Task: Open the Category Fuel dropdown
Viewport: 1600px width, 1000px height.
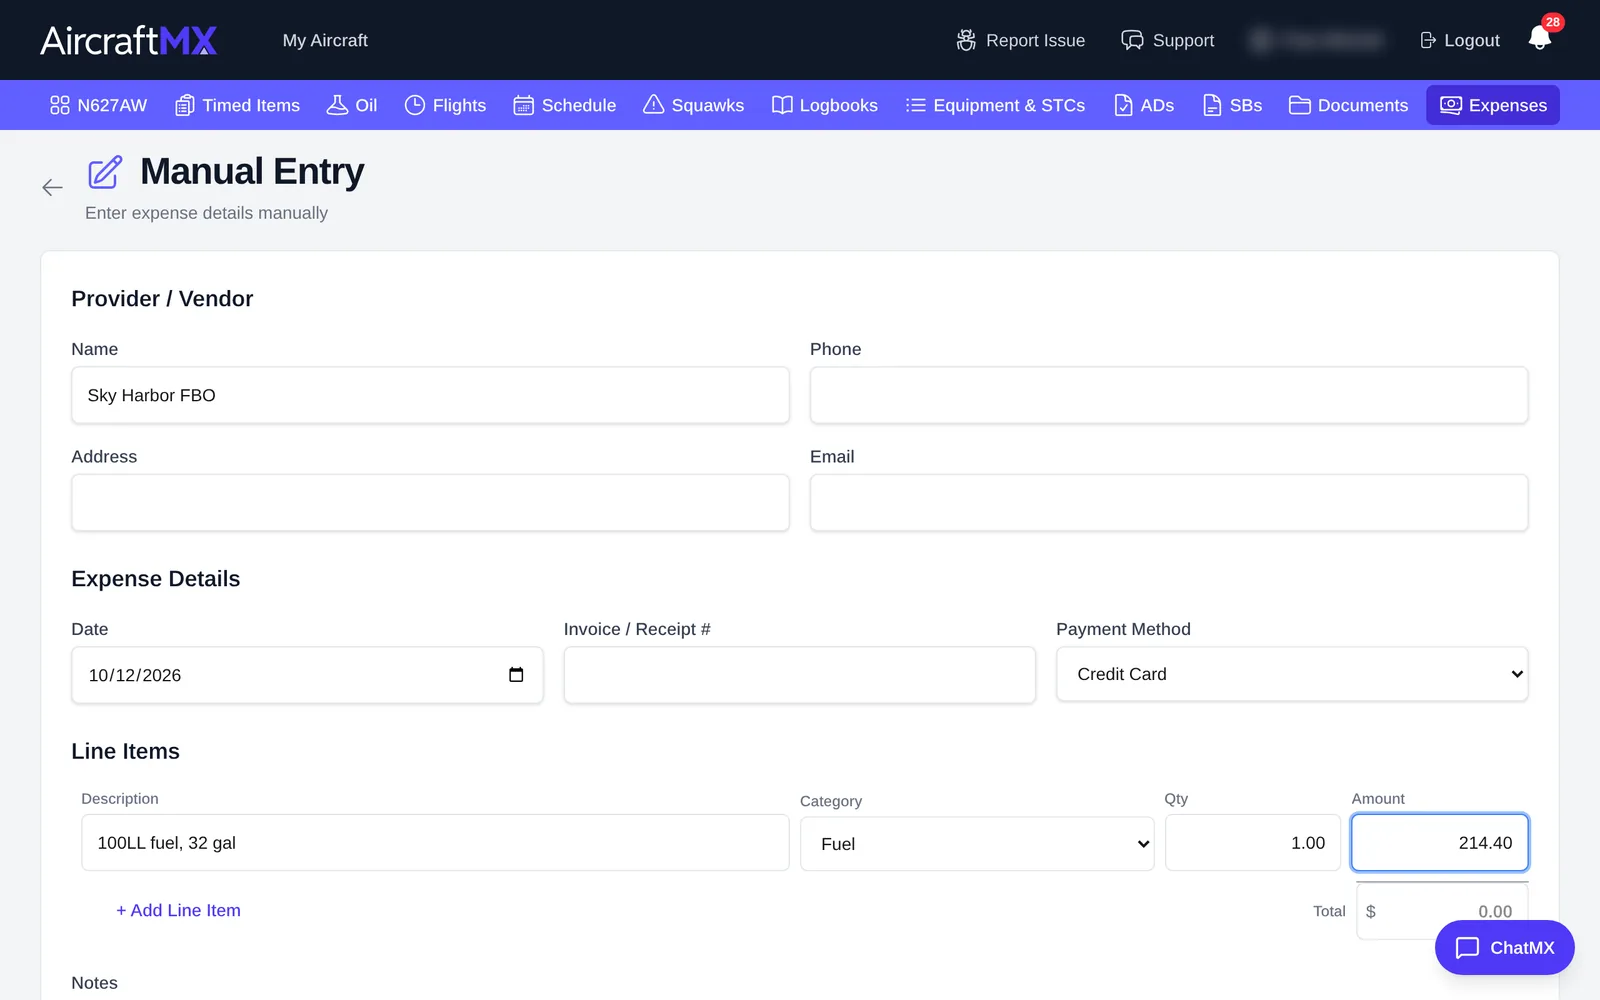Action: pos(977,844)
